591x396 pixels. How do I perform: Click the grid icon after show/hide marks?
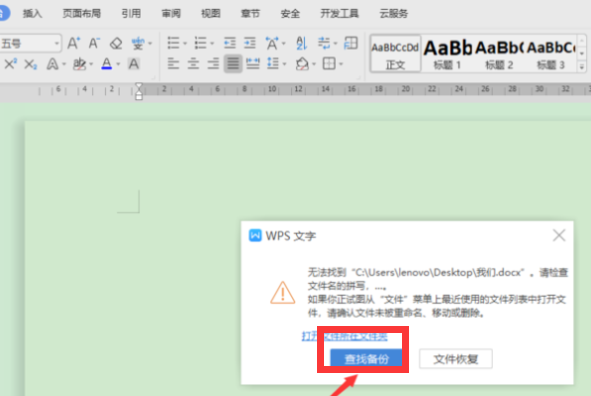(351, 43)
